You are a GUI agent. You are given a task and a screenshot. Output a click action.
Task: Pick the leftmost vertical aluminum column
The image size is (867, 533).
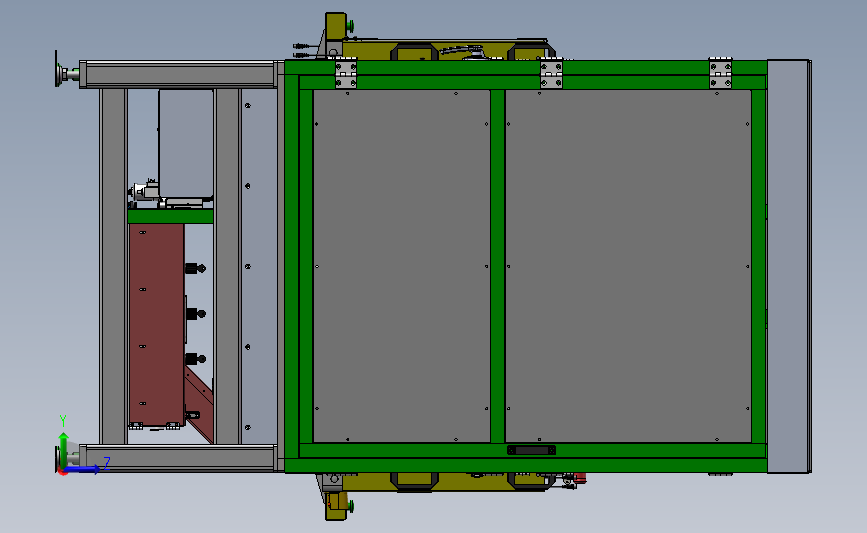tap(113, 266)
